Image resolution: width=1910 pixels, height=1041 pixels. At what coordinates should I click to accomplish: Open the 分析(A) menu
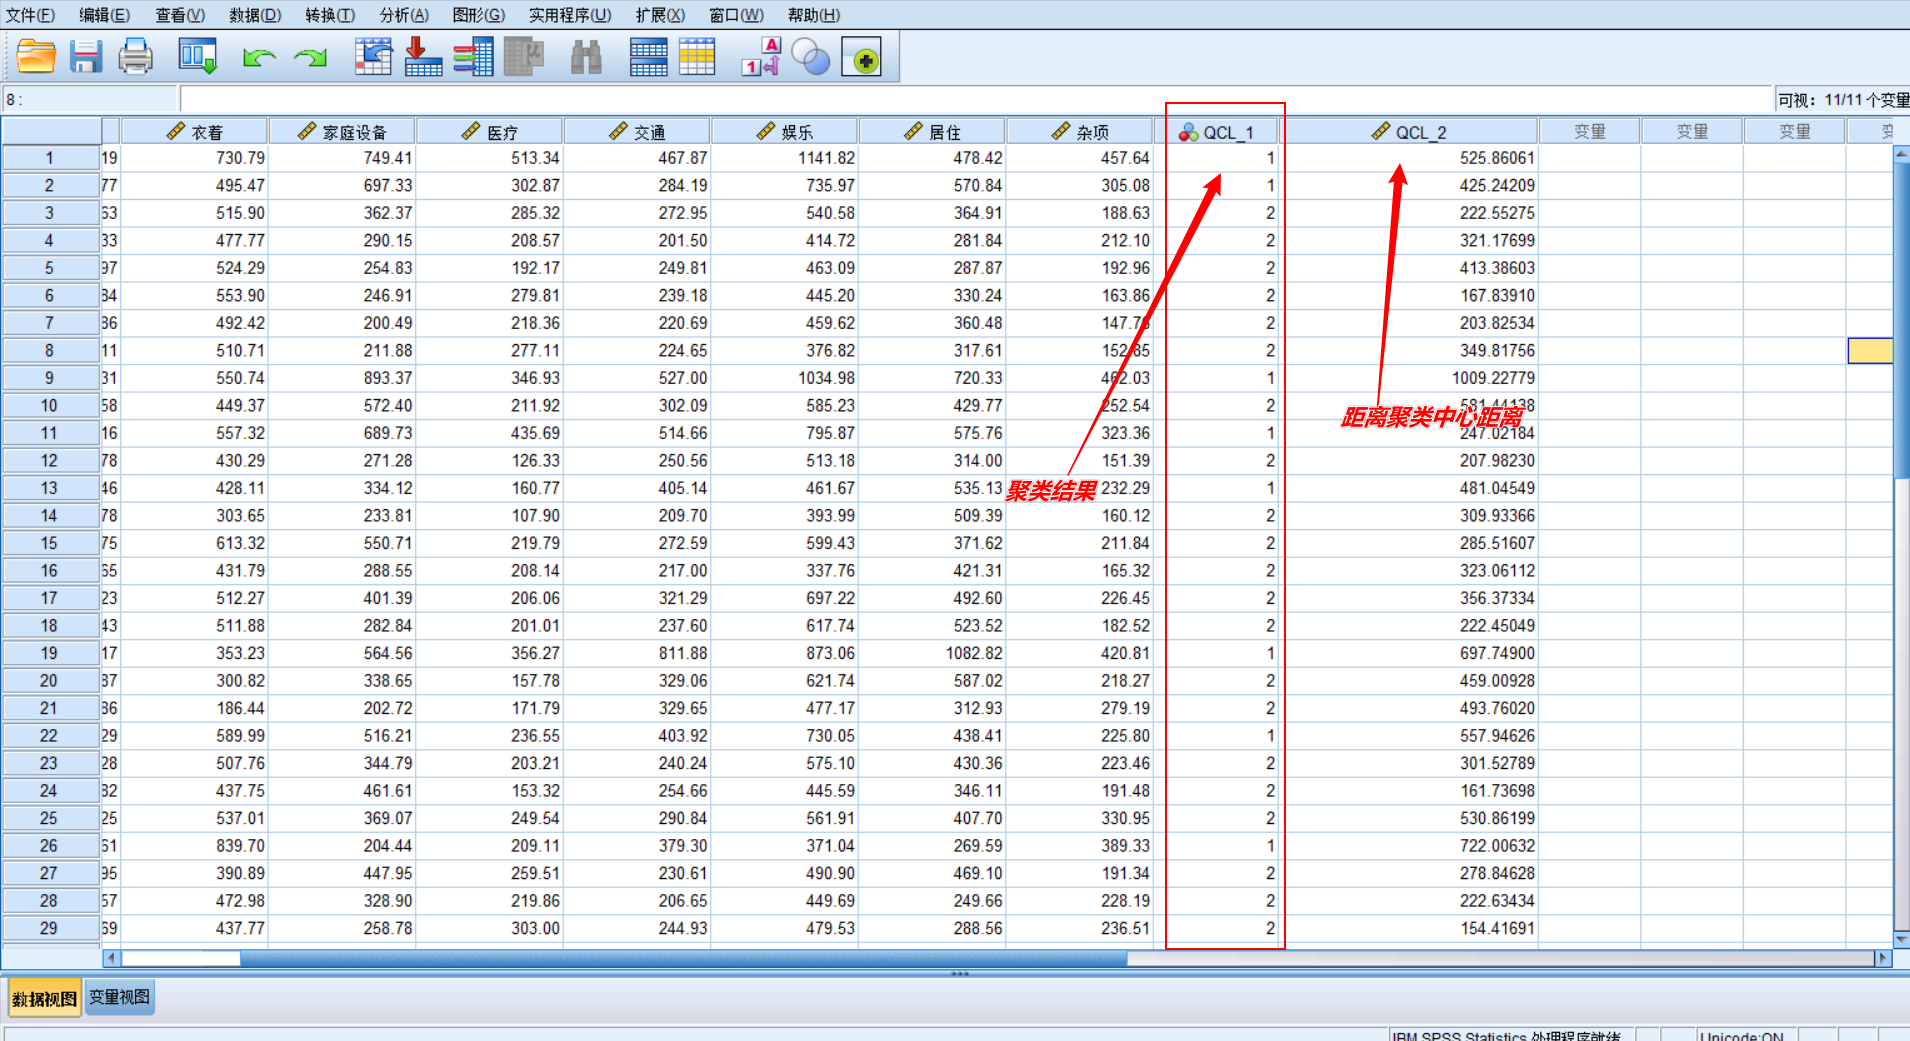pyautogui.click(x=404, y=15)
